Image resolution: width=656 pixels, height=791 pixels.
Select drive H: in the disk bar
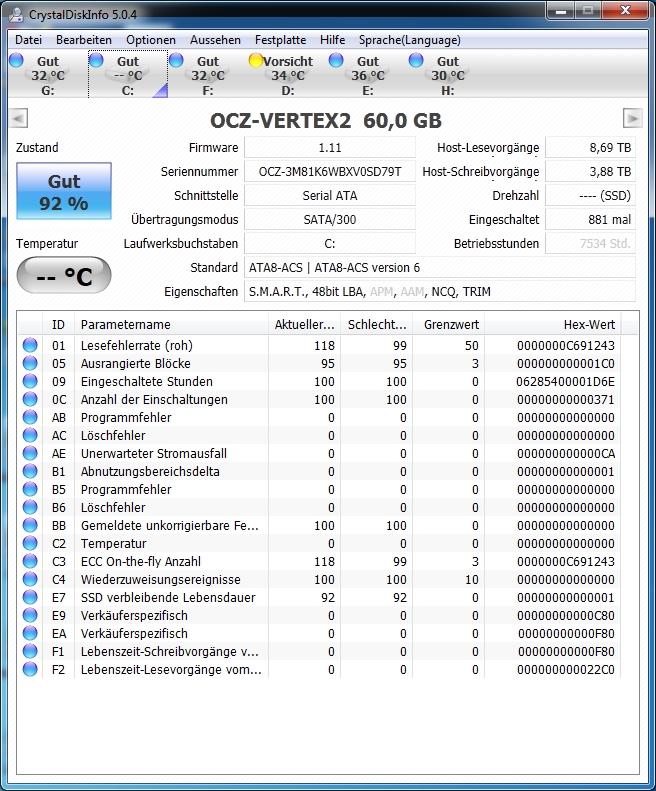click(447, 75)
